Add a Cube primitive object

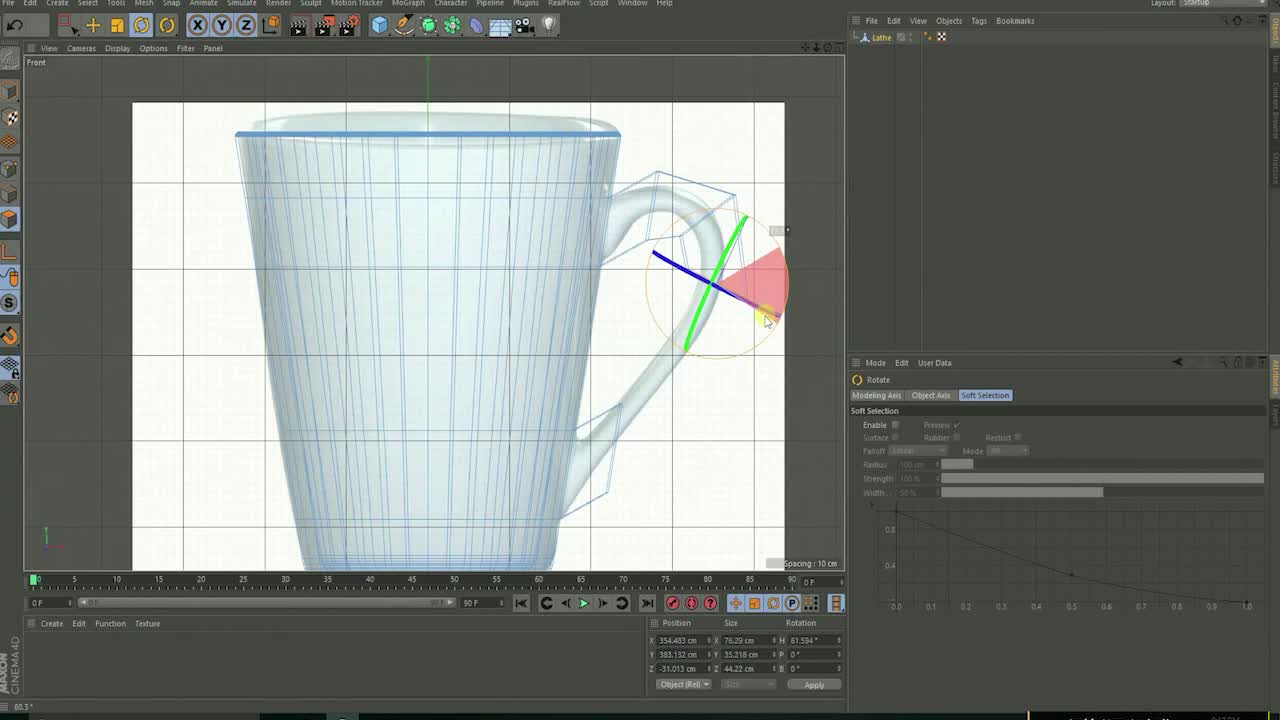[x=379, y=25]
